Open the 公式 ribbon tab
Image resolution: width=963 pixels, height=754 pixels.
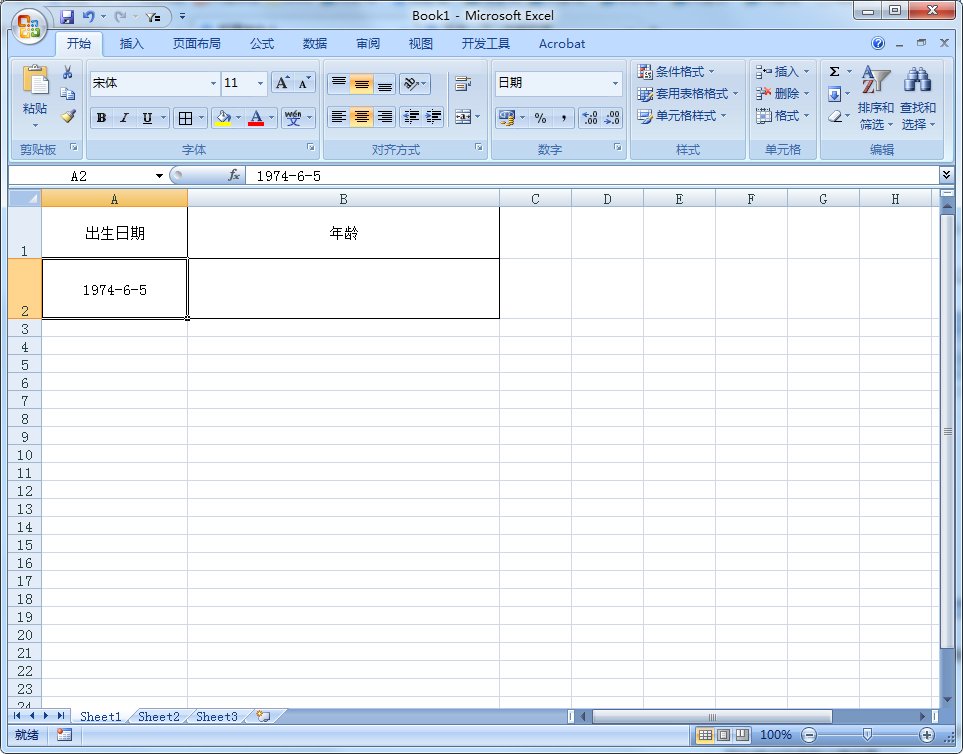[262, 44]
